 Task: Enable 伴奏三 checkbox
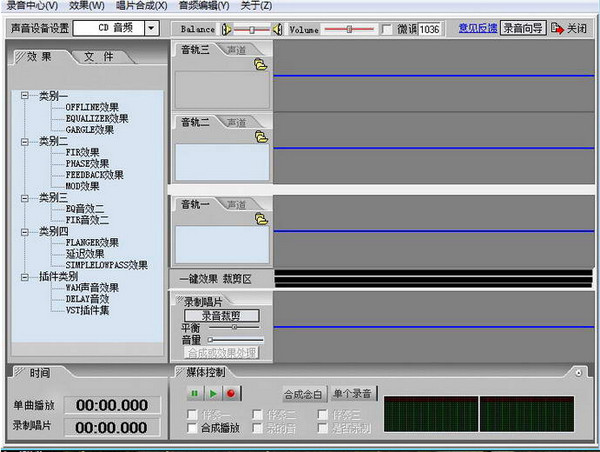323,414
